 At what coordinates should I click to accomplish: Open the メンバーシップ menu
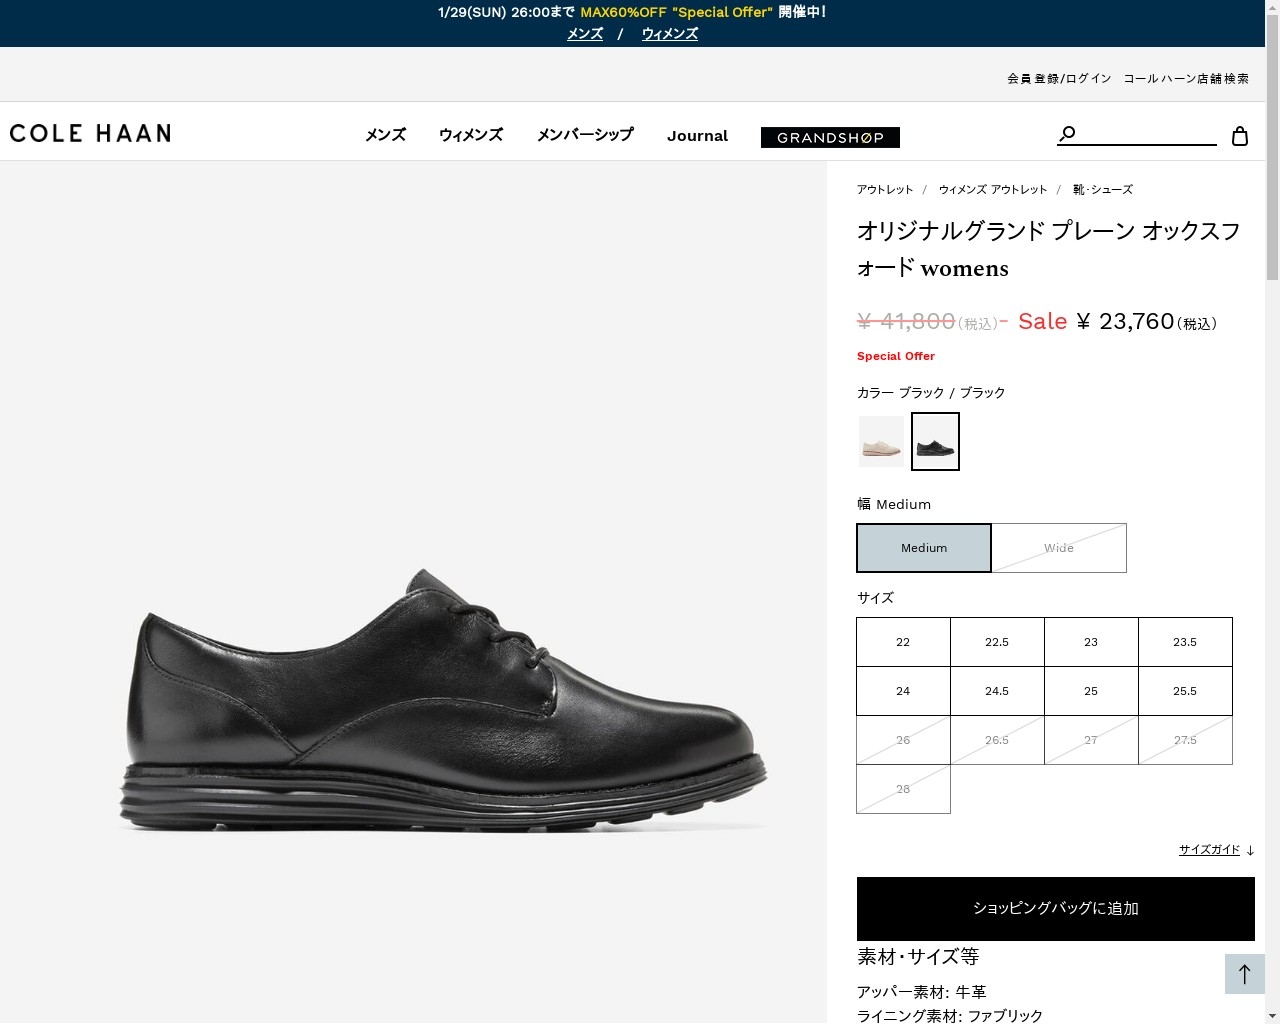(585, 135)
